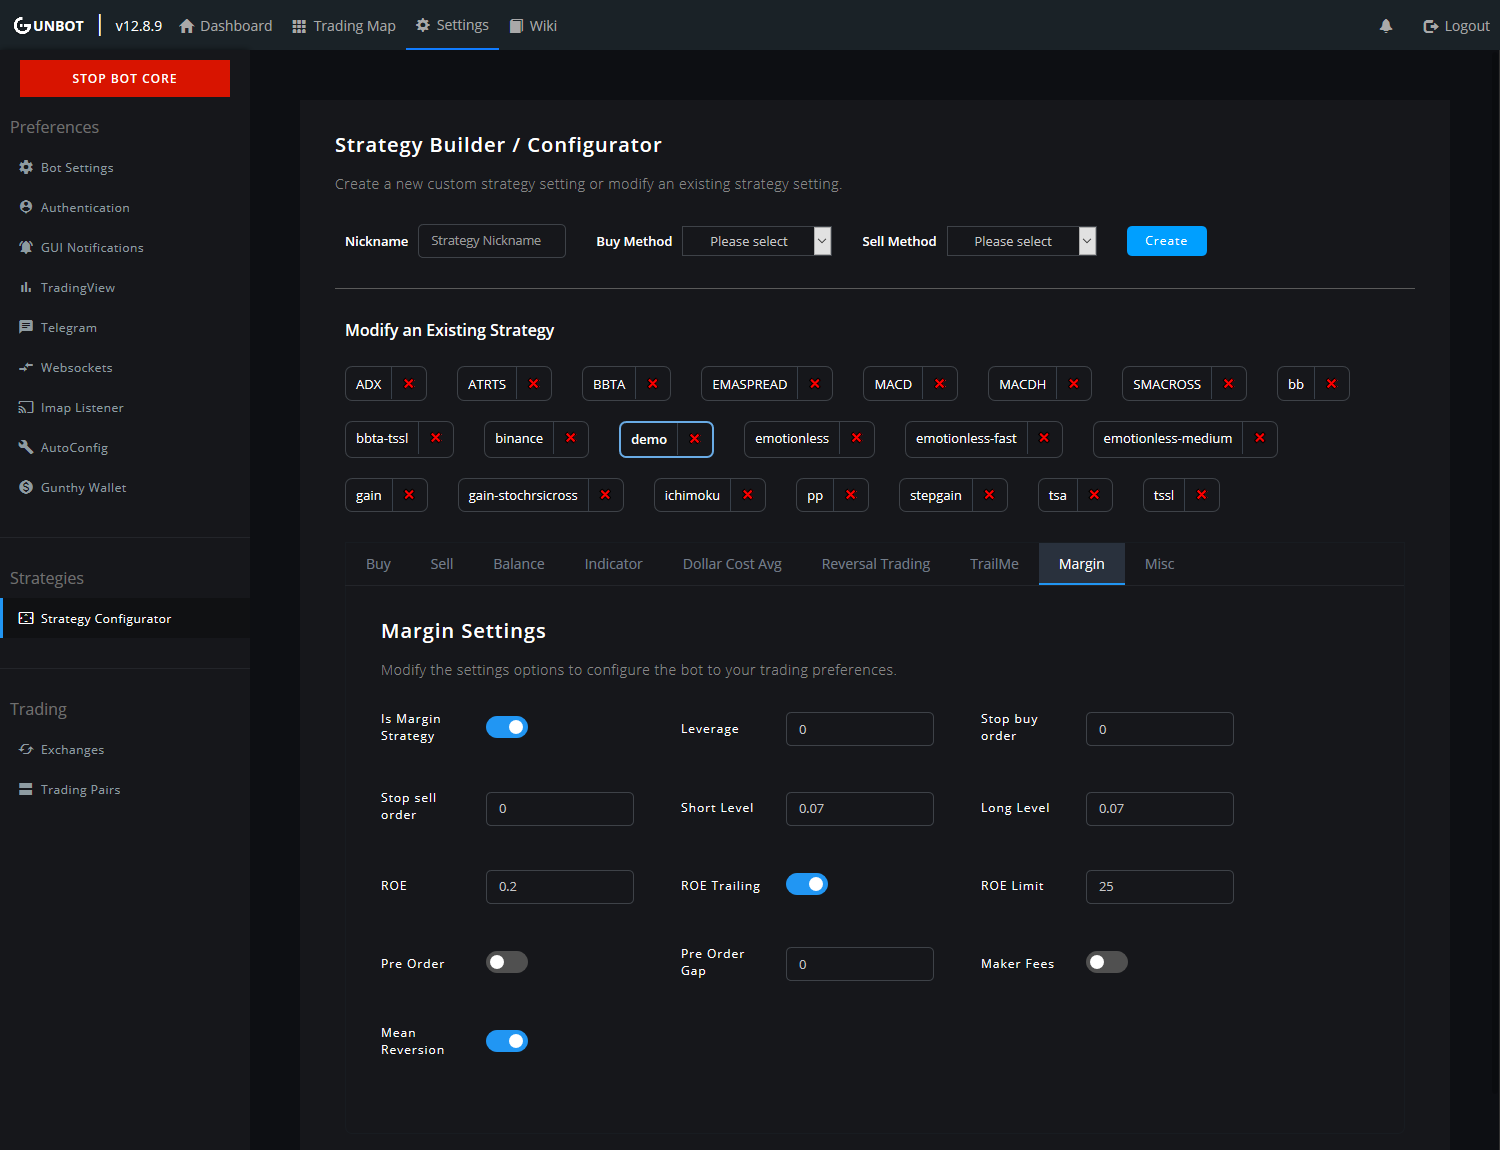This screenshot has height=1150, width=1500.
Task: Remove the MACD strategy using red X
Action: (x=939, y=384)
